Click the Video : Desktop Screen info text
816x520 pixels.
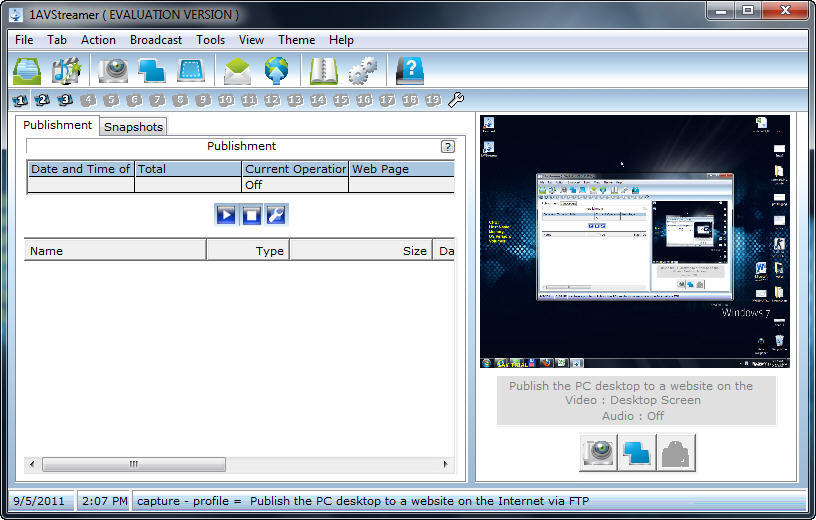633,400
